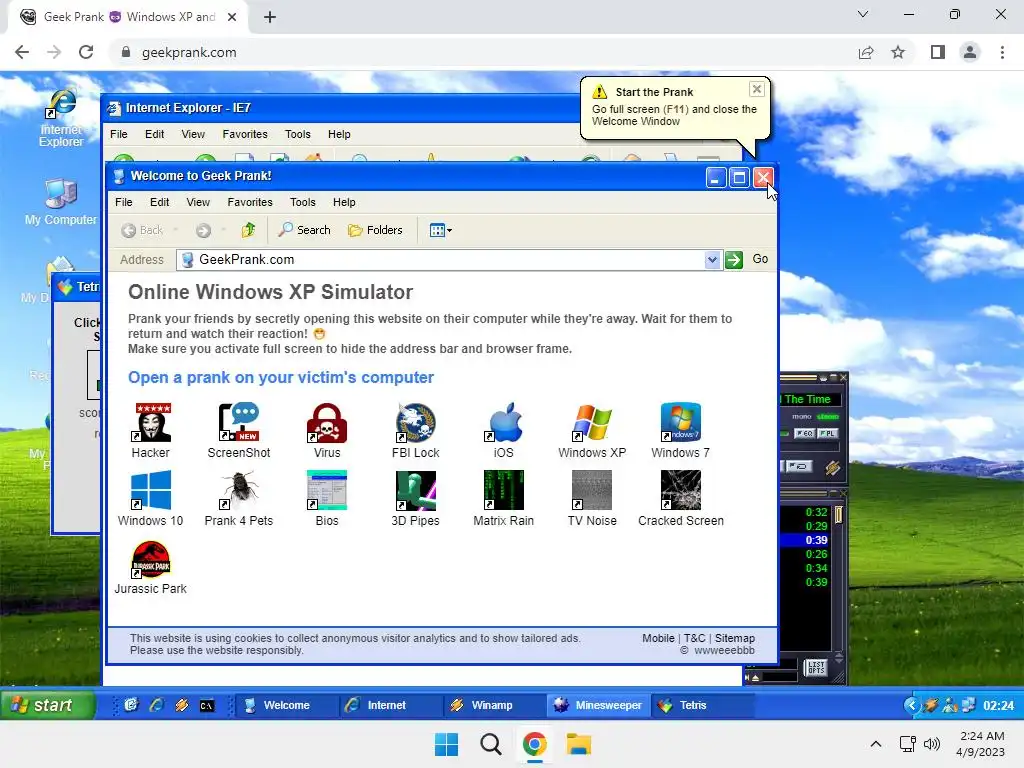Viewport: 1024px width, 768px height.
Task: Switch to Tetris taskbar button
Action: click(x=702, y=705)
